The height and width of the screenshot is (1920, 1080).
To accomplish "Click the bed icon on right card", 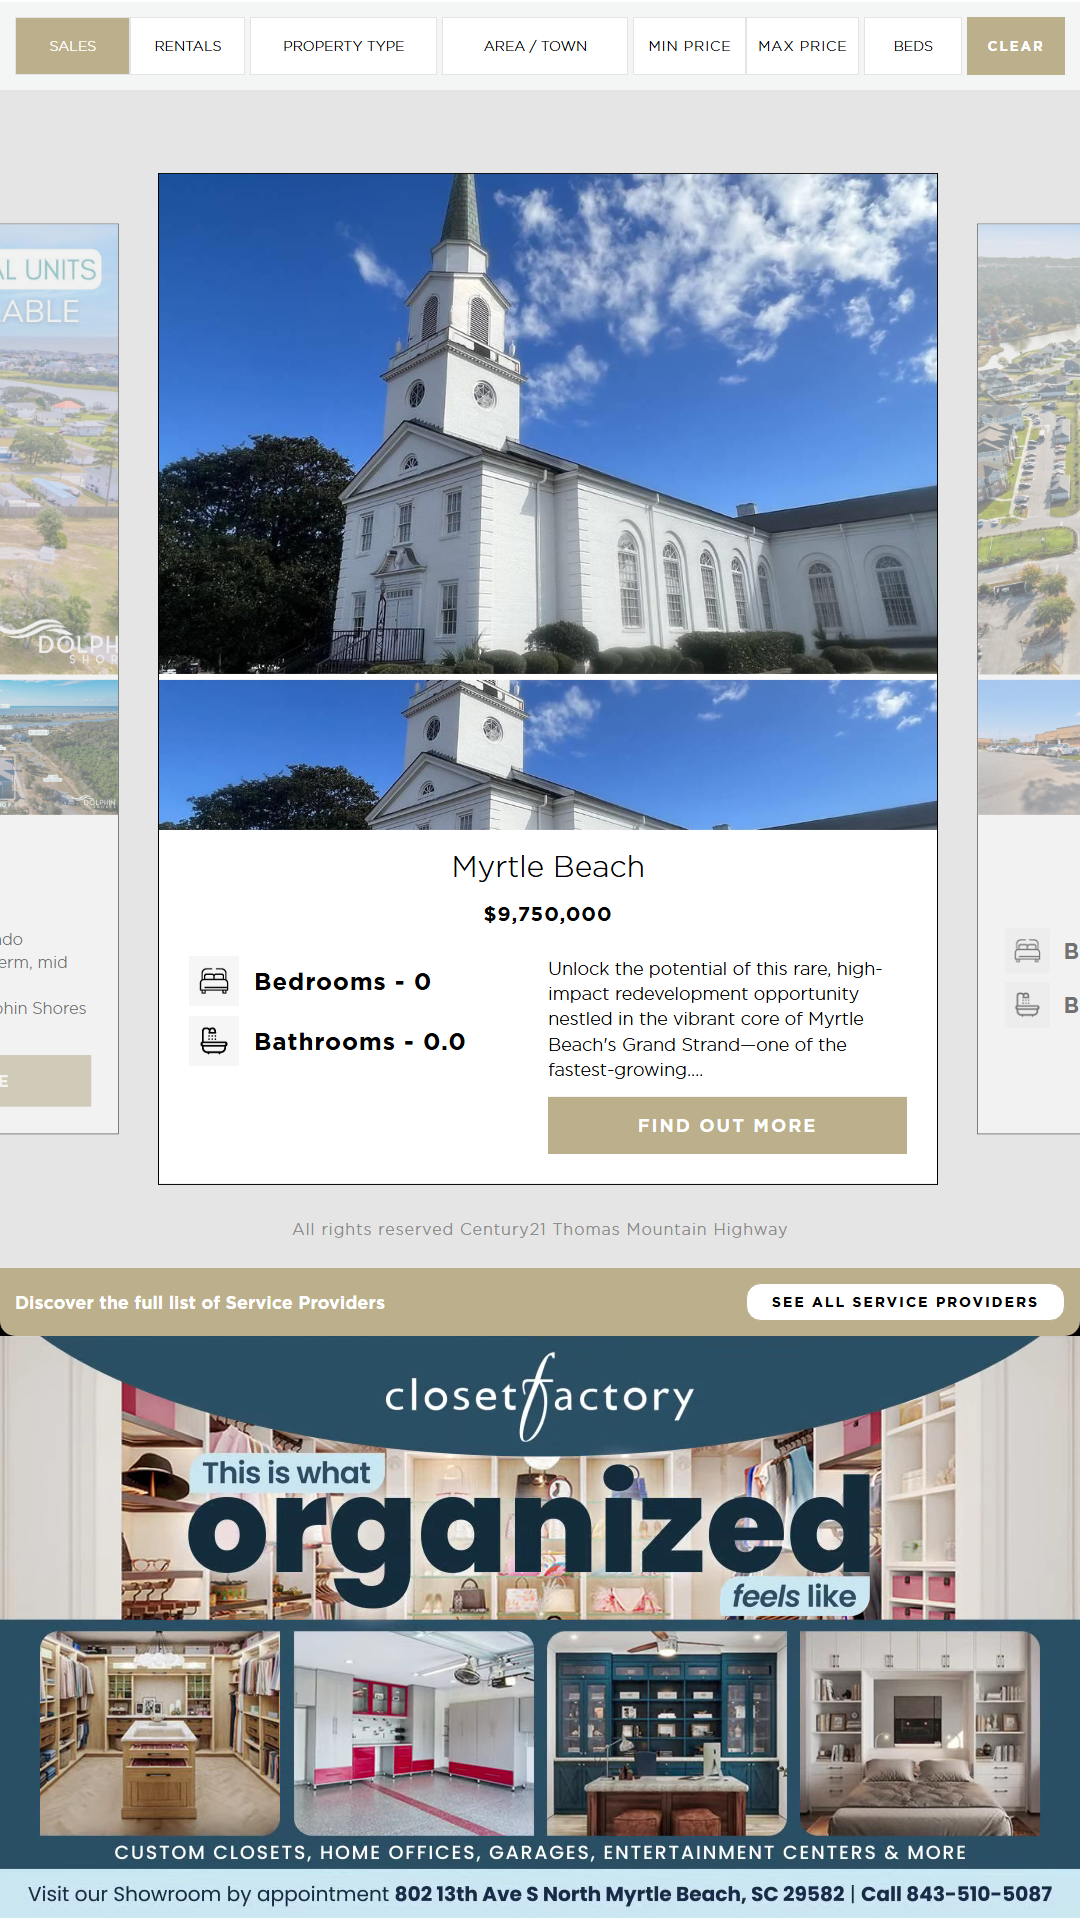I will (1027, 950).
